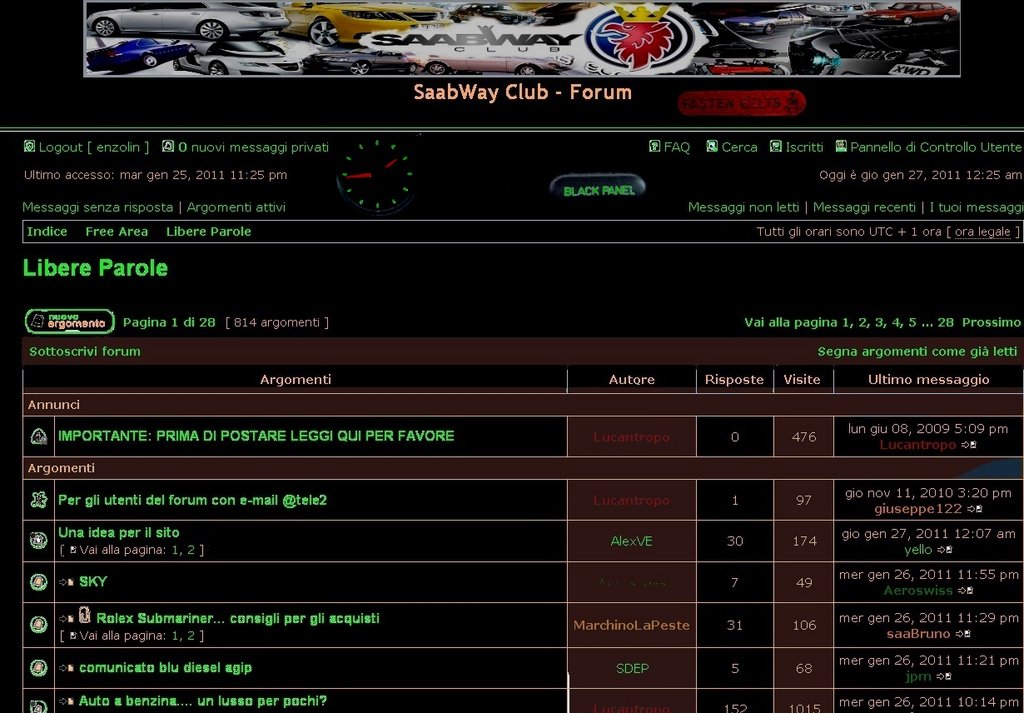Viewport: 1024px width, 713px height.
Task: Jump to first unread post in Rolex Submariner
Action: [x=67, y=619]
